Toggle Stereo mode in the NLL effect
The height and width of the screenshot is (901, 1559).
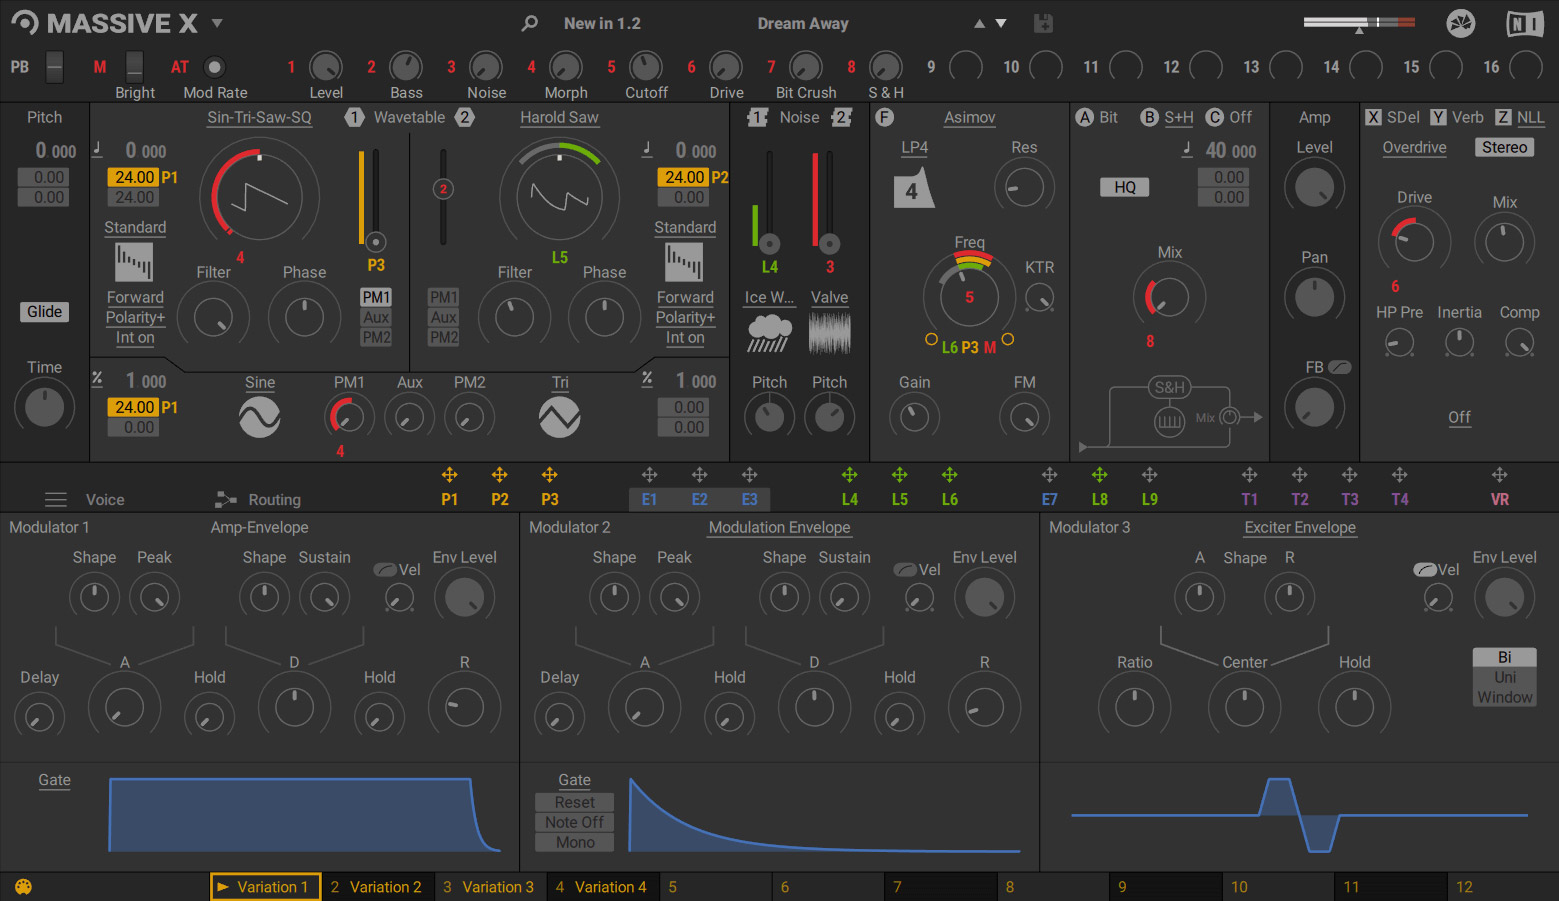pos(1504,147)
